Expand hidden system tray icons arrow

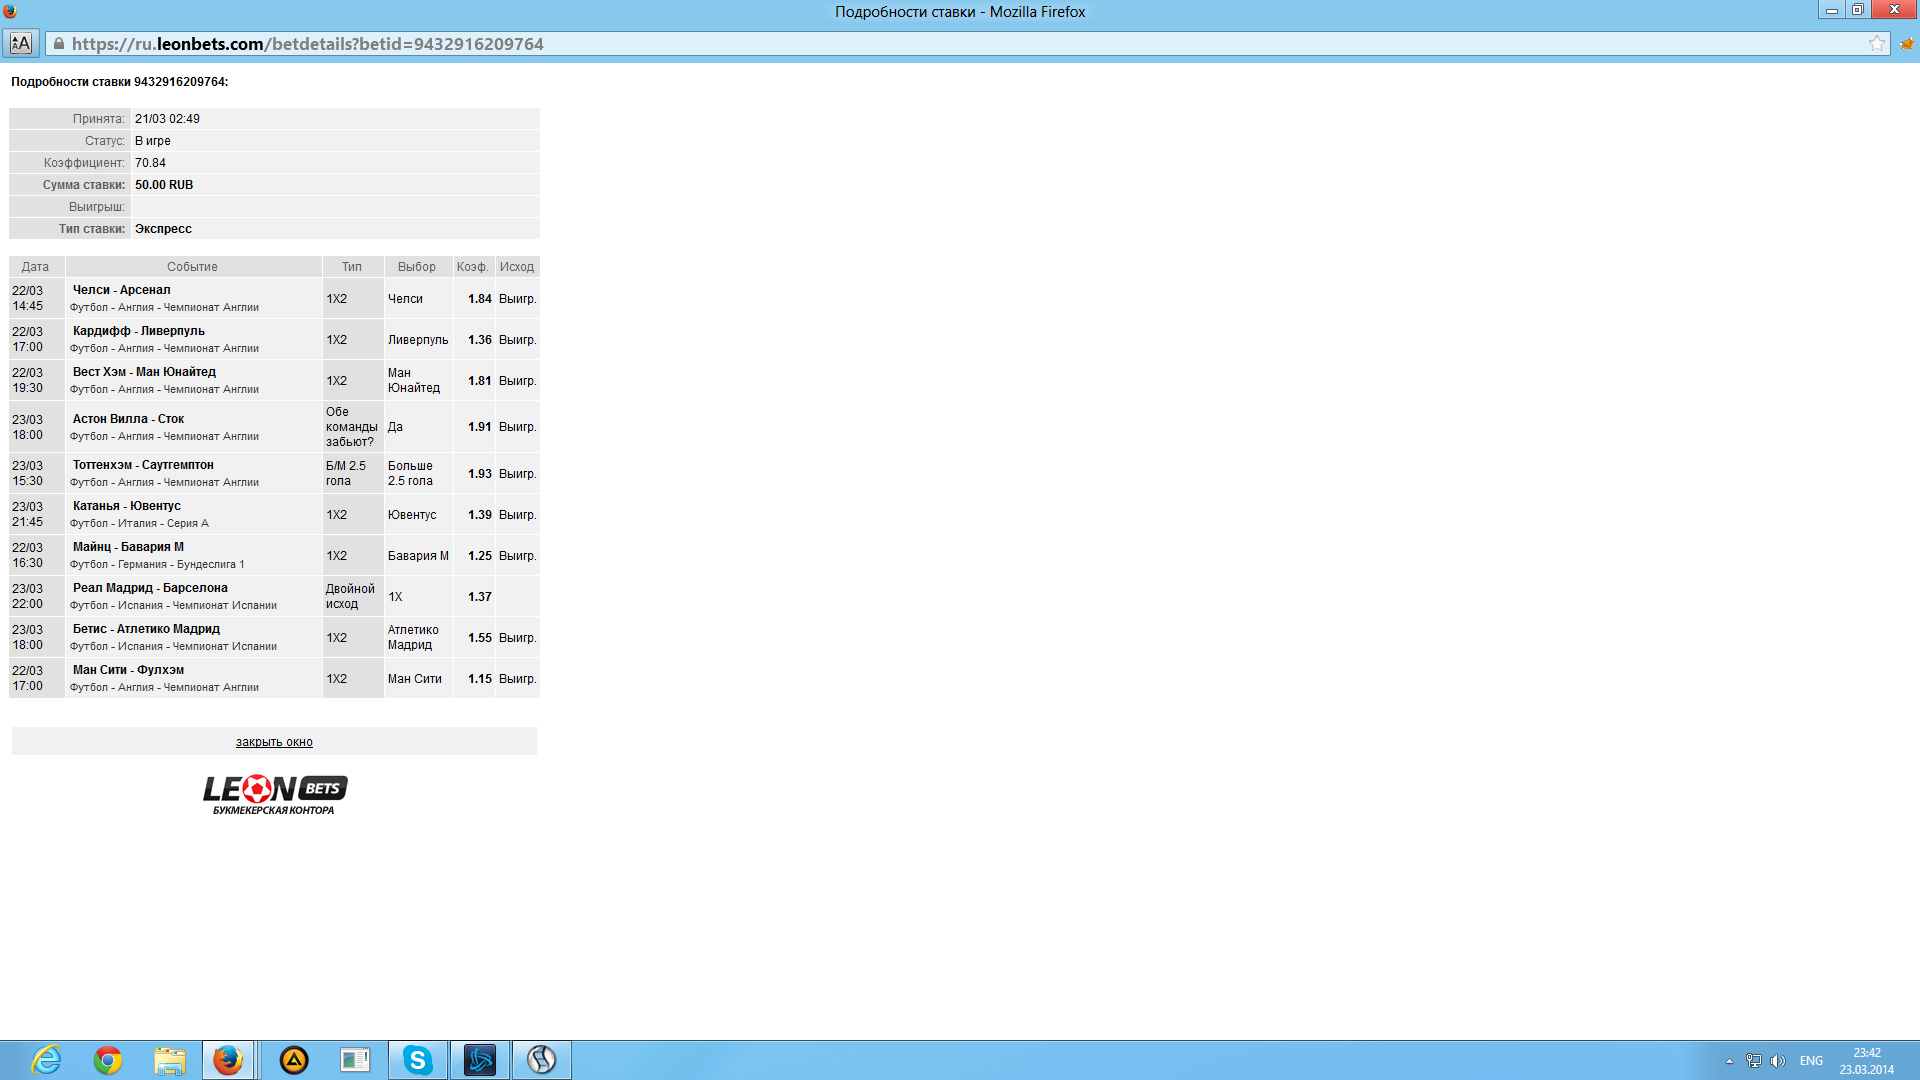[x=1729, y=1061]
